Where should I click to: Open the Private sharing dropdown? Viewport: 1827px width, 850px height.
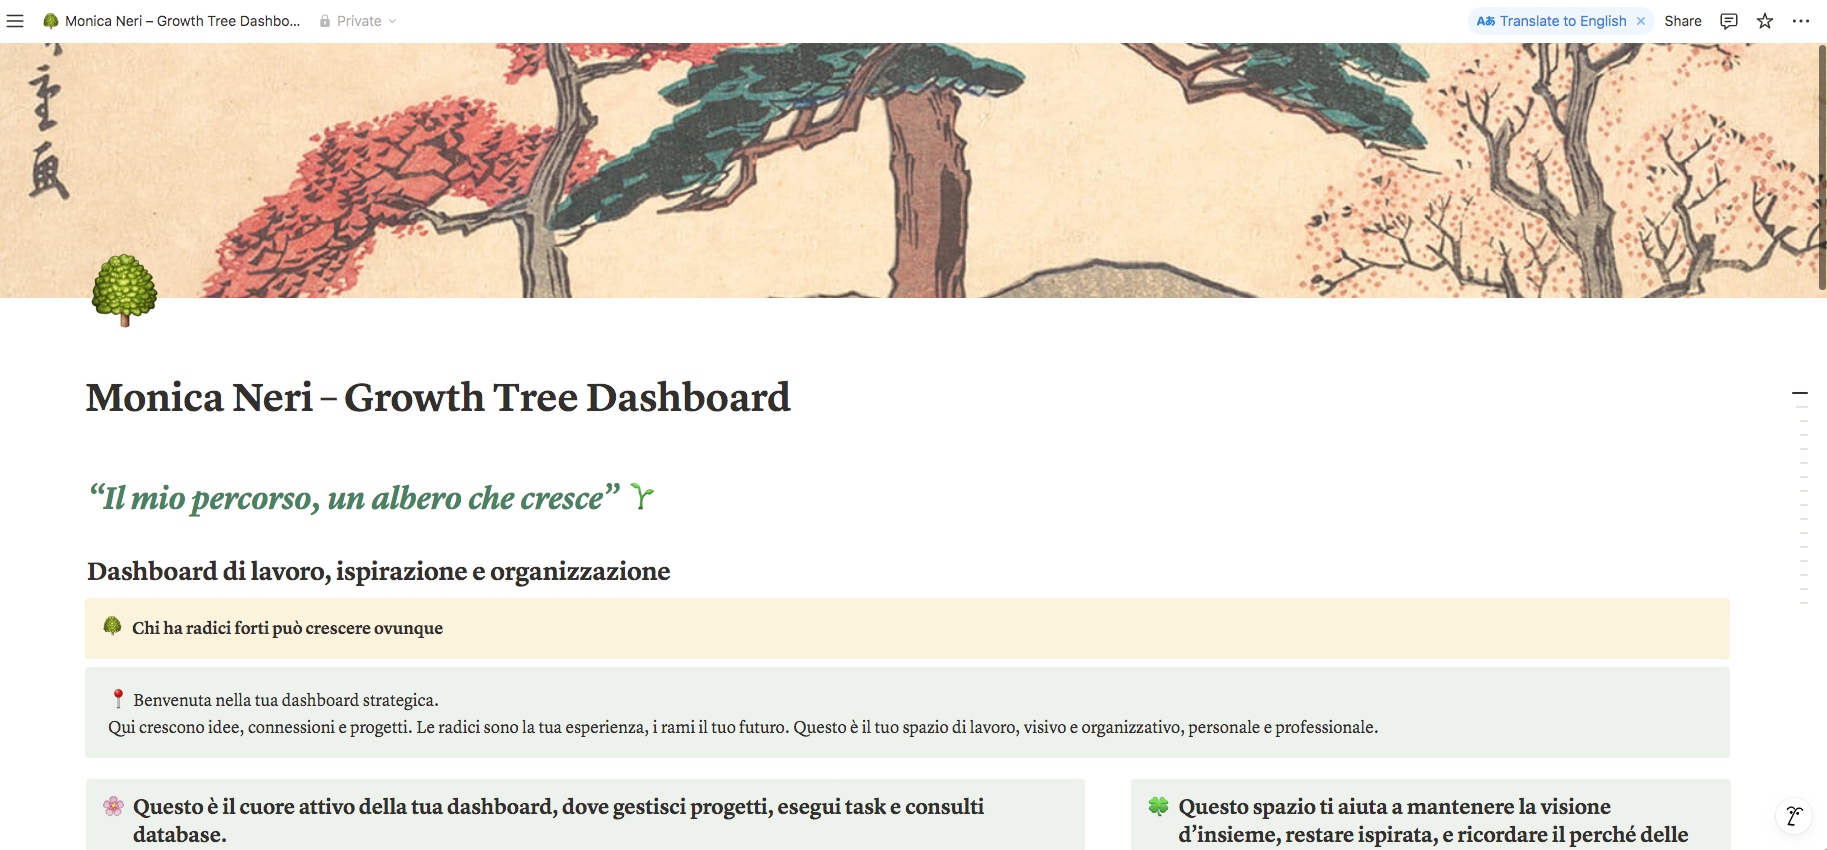point(359,21)
